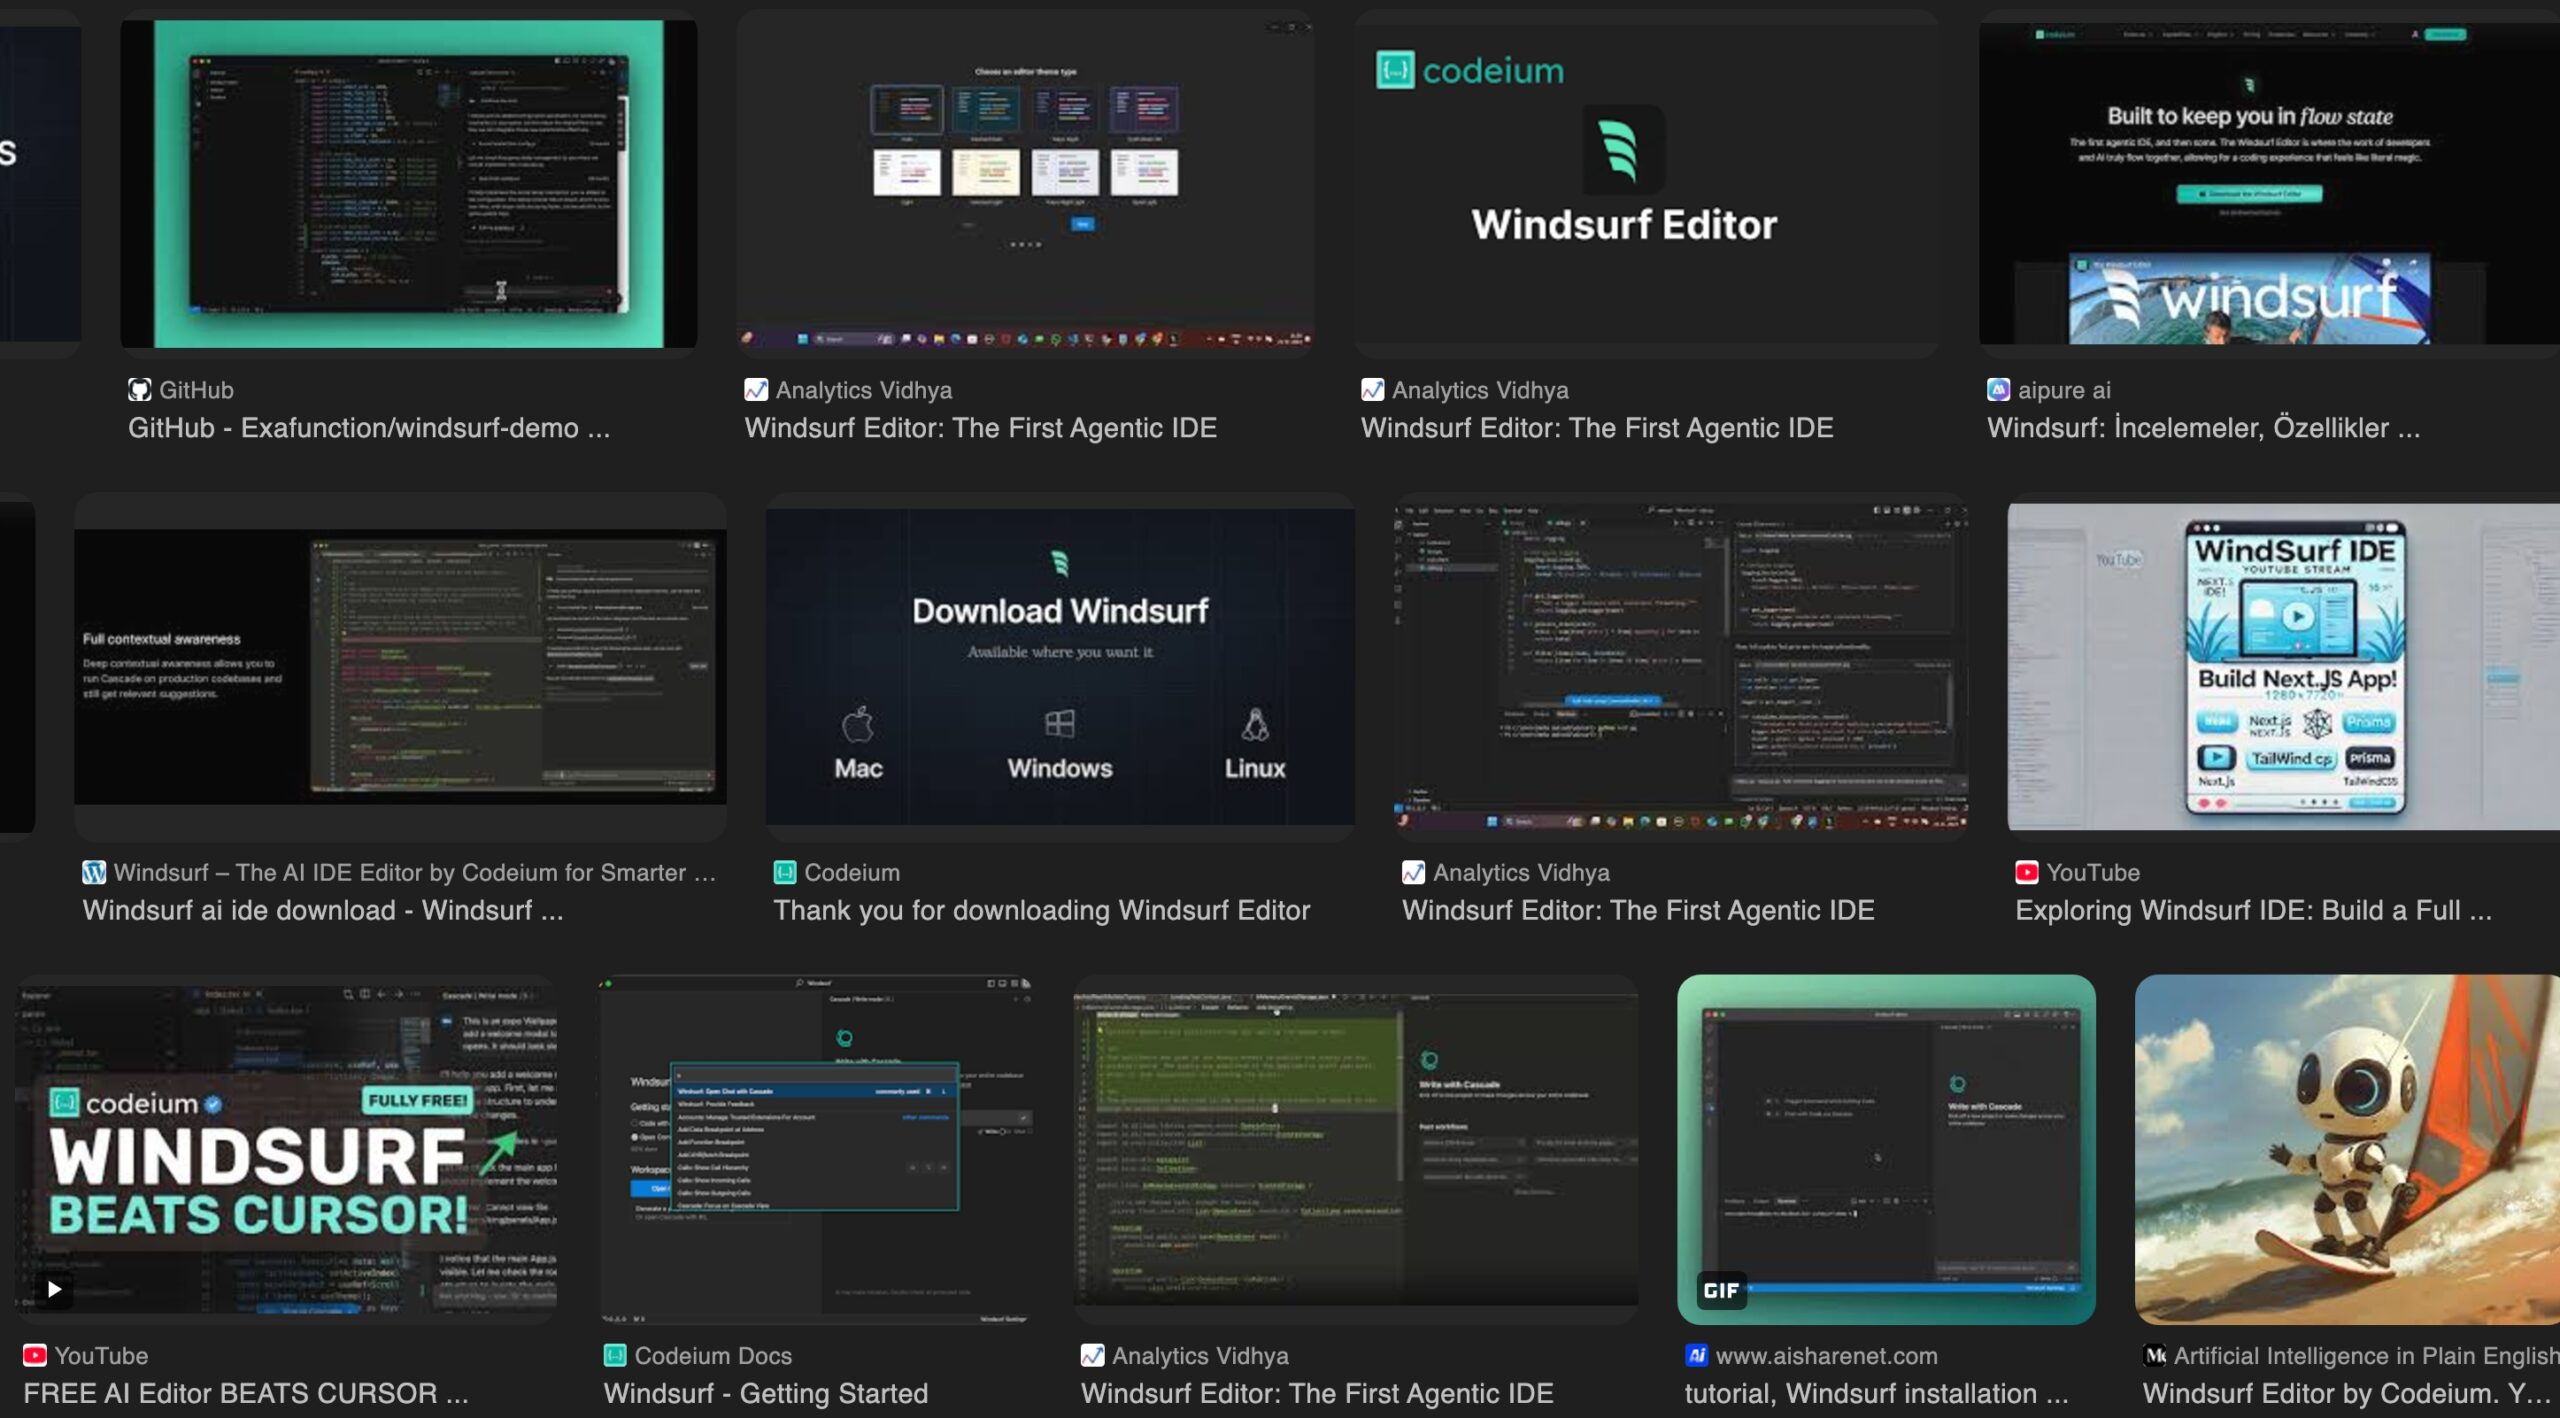Click the 'aipure ai' source name

click(2064, 390)
